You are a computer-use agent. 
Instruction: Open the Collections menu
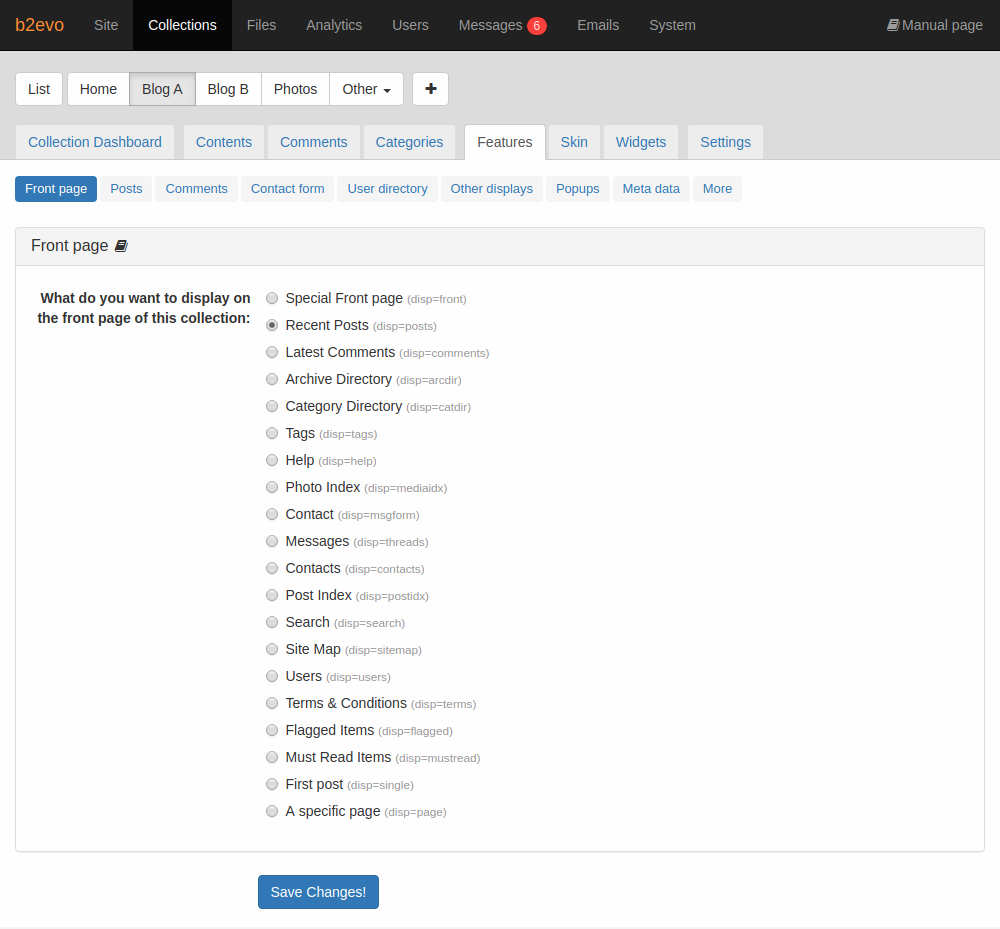pos(182,25)
